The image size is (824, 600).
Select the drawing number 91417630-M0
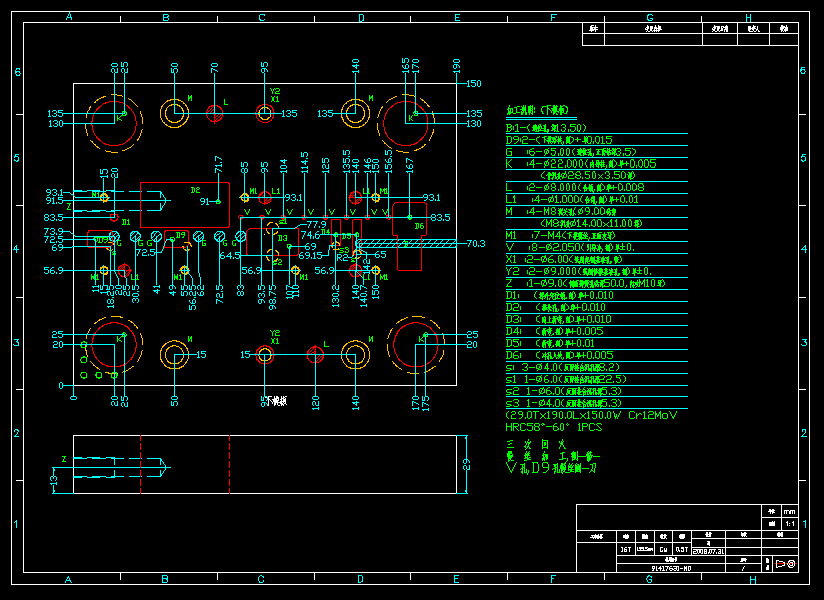pyautogui.click(x=671, y=568)
